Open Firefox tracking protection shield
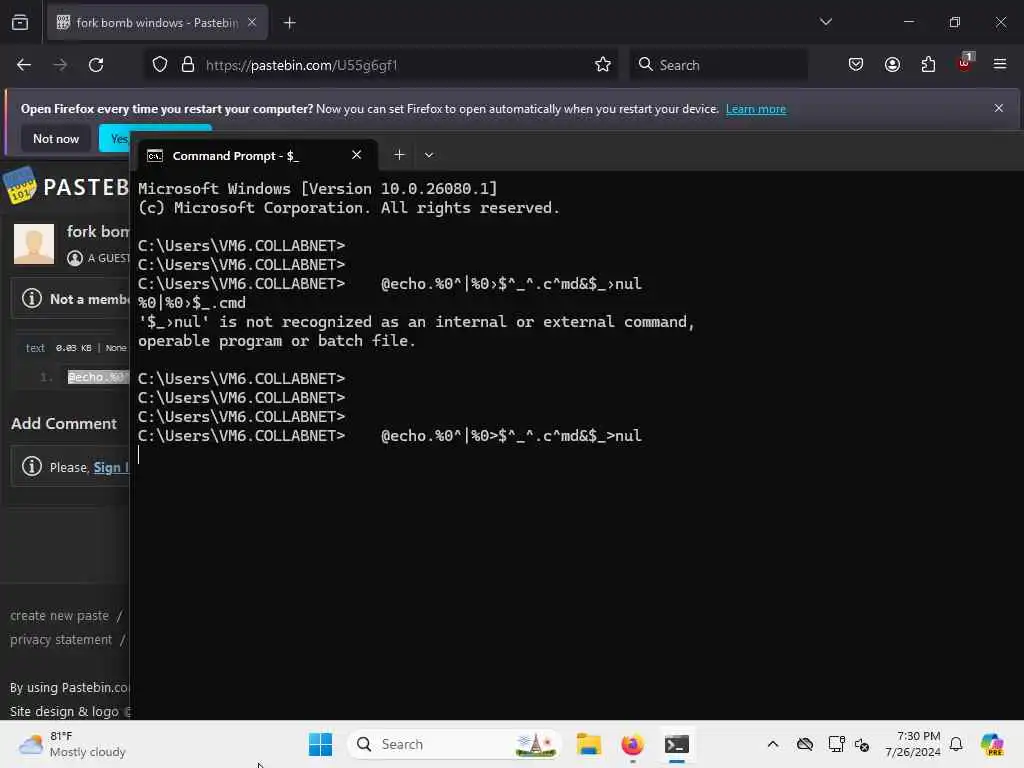Viewport: 1024px width, 768px height. pos(160,65)
